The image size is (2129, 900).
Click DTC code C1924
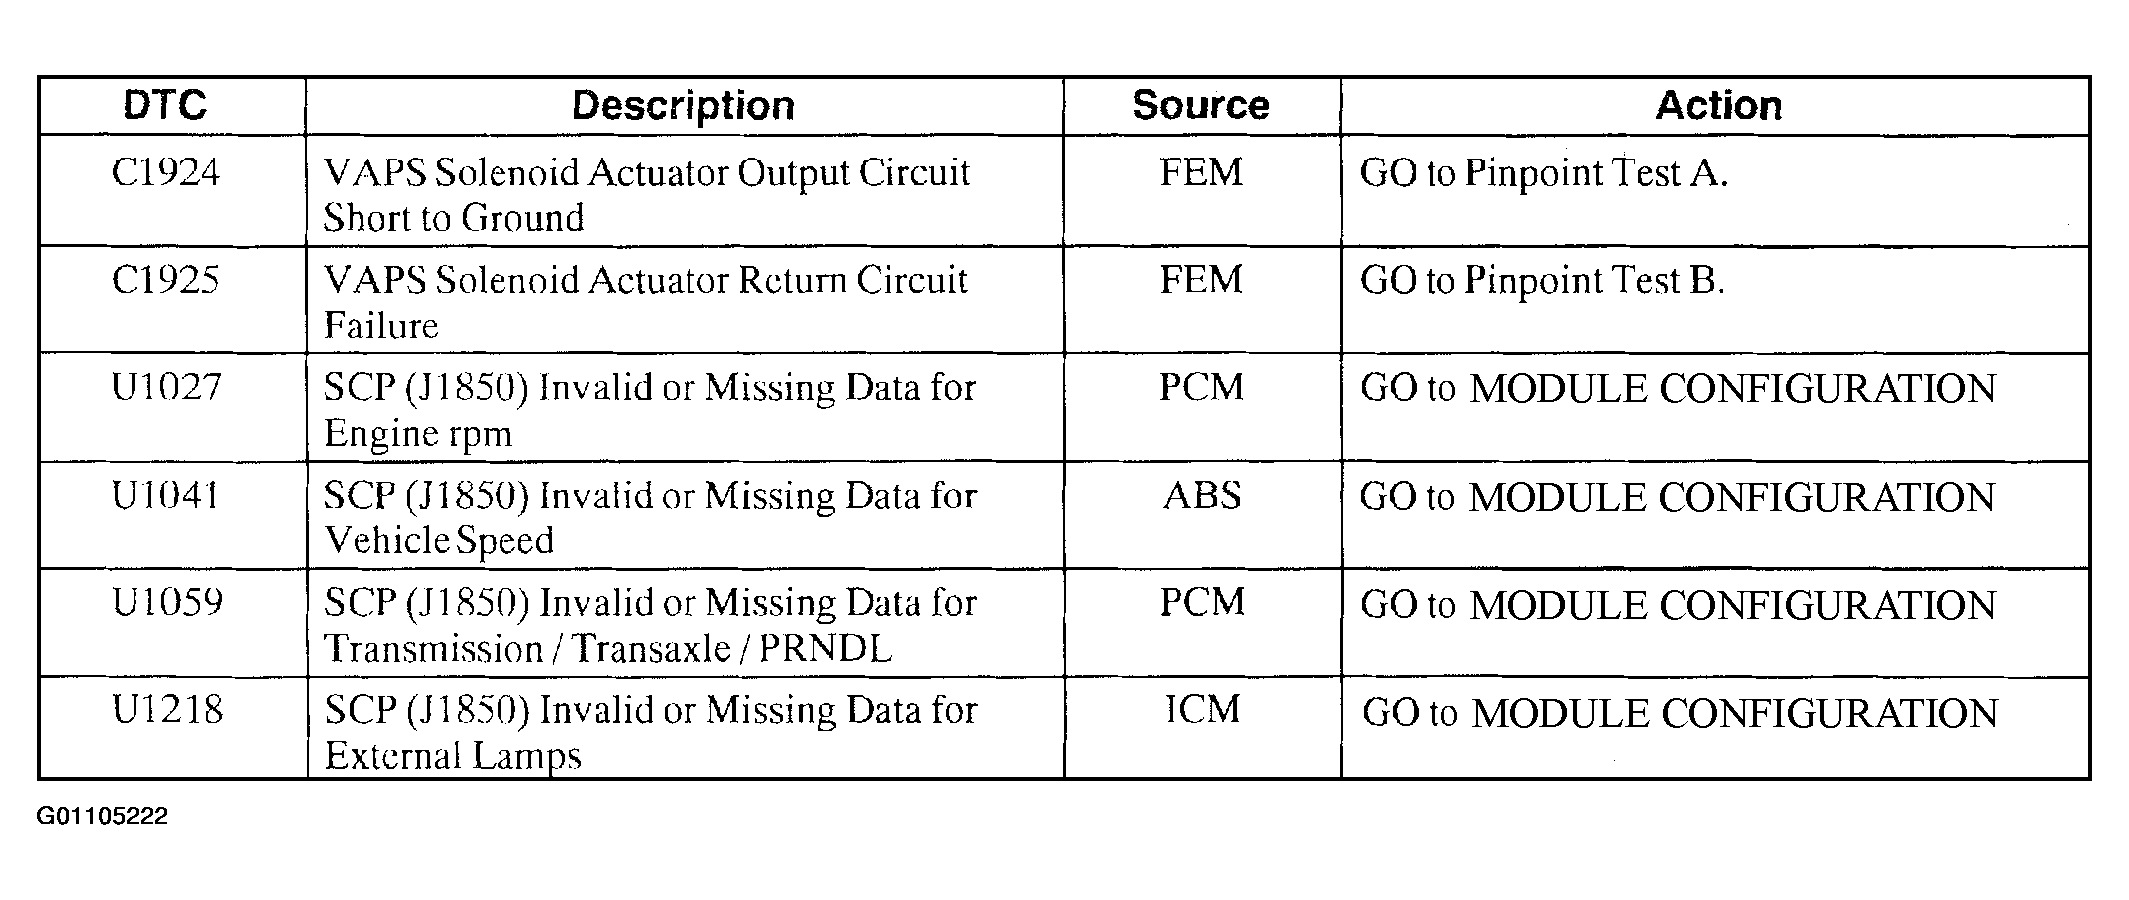[166, 173]
